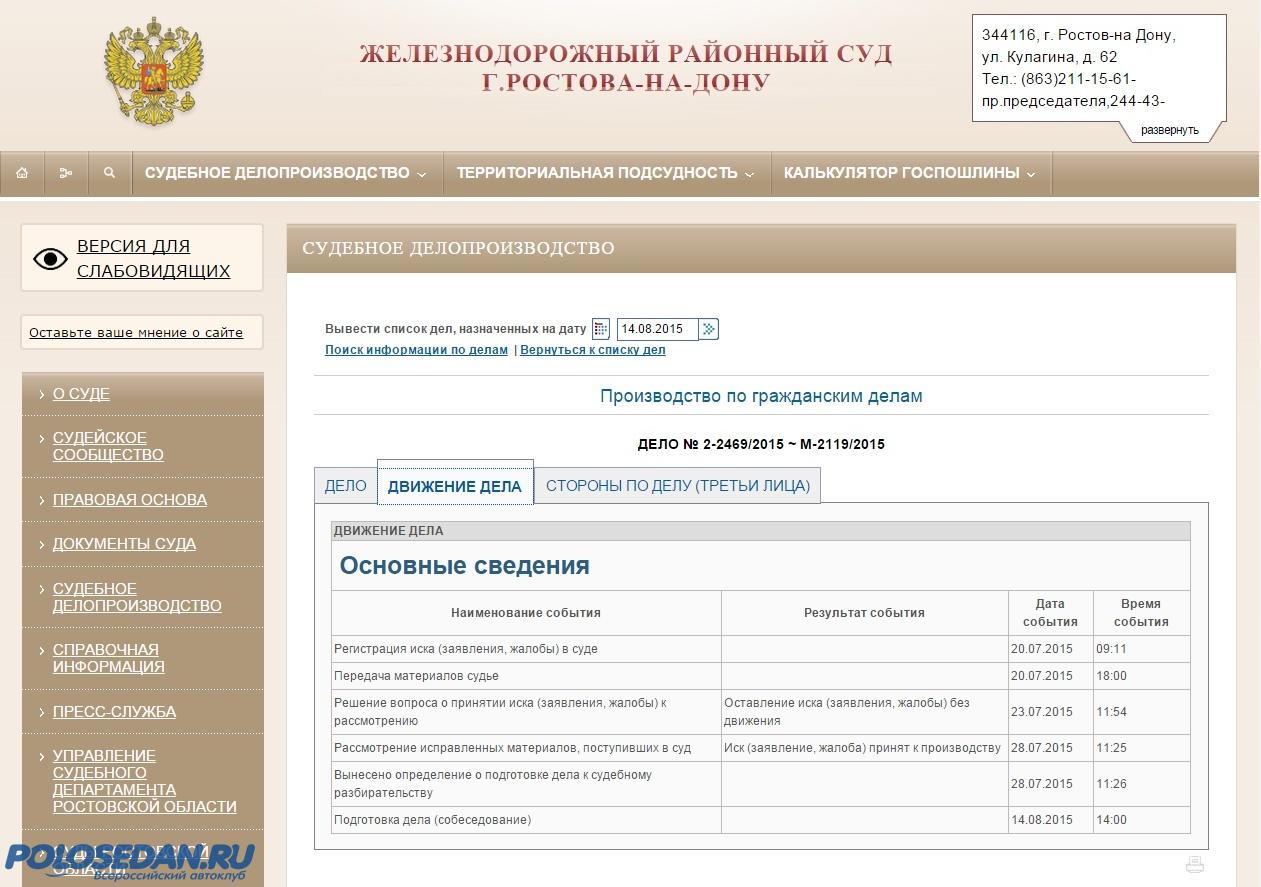This screenshot has width=1261, height=887.
Task: Click the home icon in navigation bar
Action: click(22, 173)
